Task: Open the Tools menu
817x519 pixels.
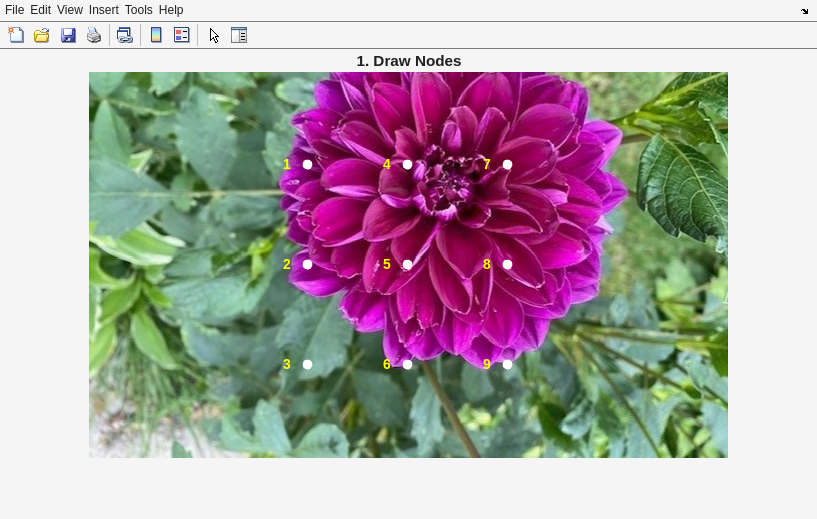Action: tap(138, 10)
